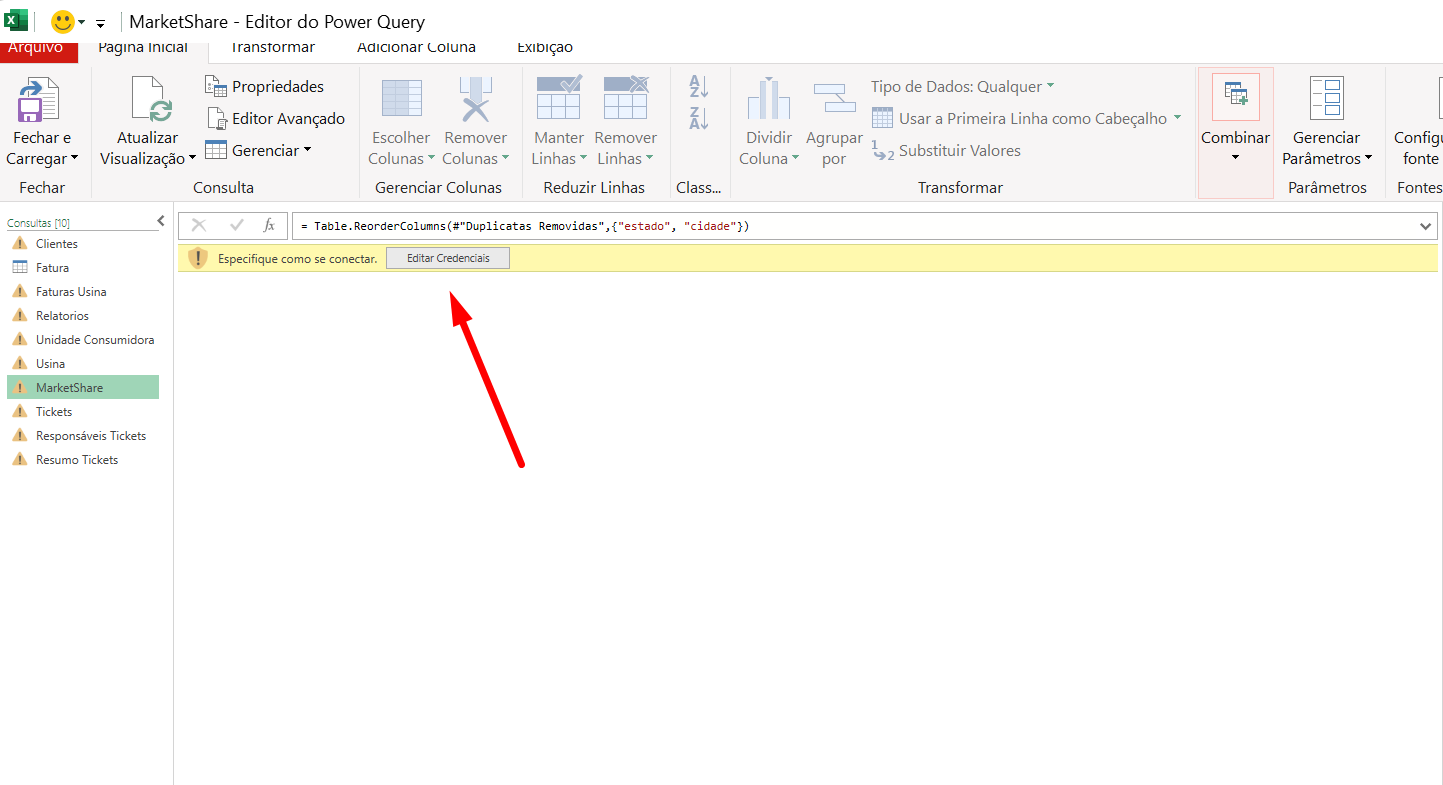Open the Editor Avançado
This screenshot has height=785, width=1443.
276,119
